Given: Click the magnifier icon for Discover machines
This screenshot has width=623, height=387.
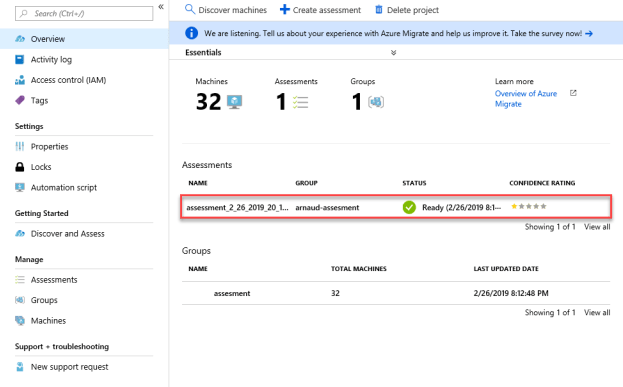Looking at the screenshot, I should (x=190, y=10).
